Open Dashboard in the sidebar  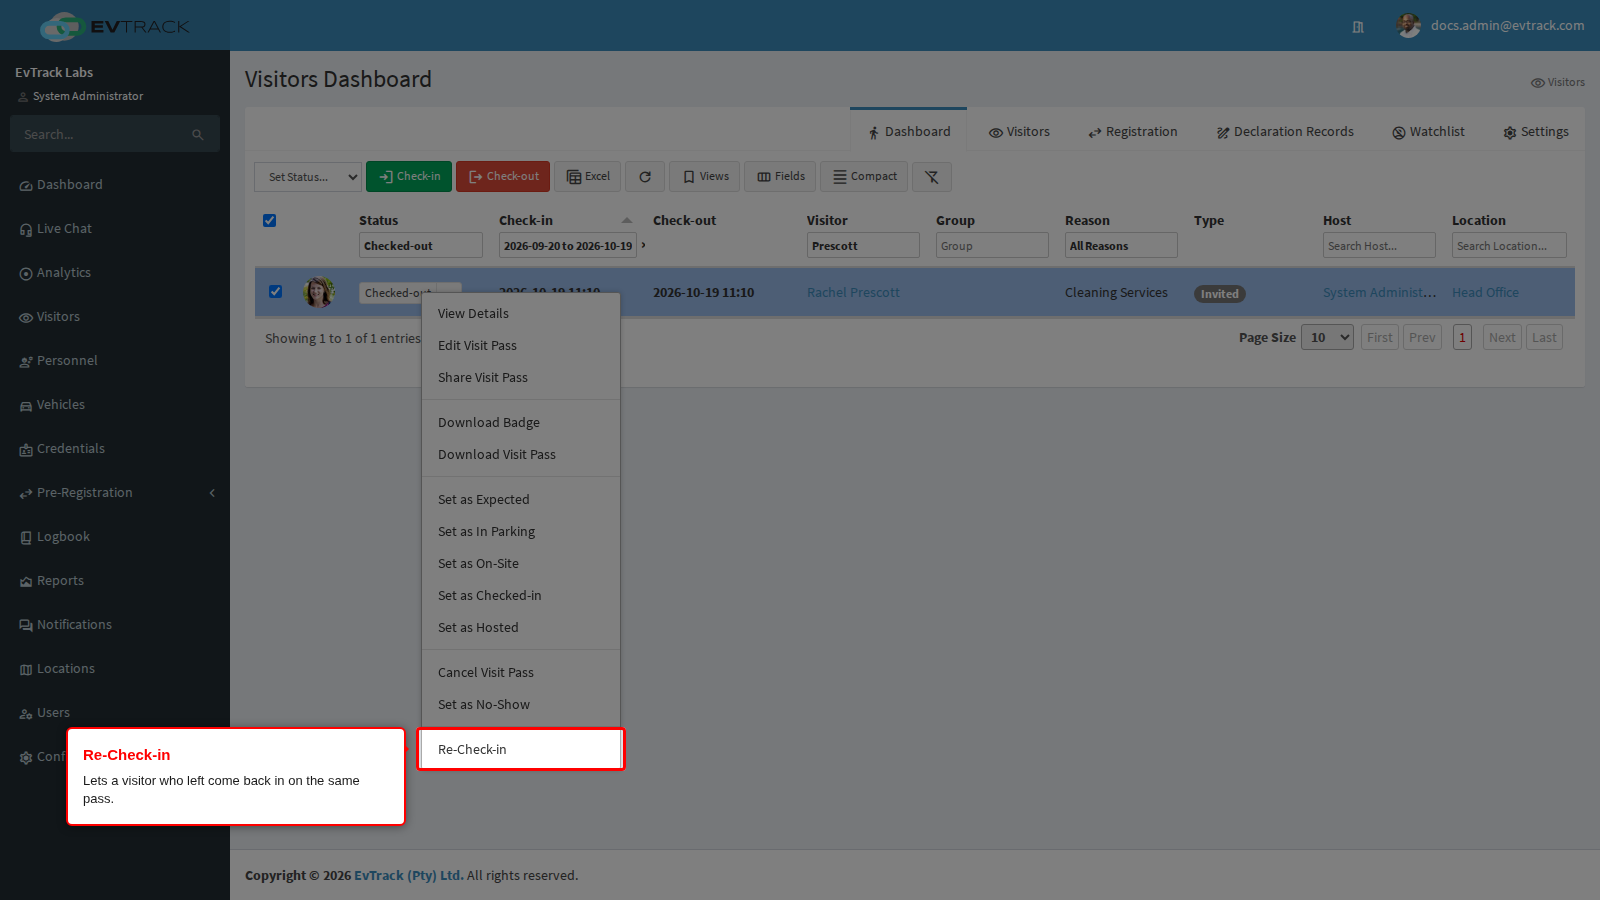point(70,185)
